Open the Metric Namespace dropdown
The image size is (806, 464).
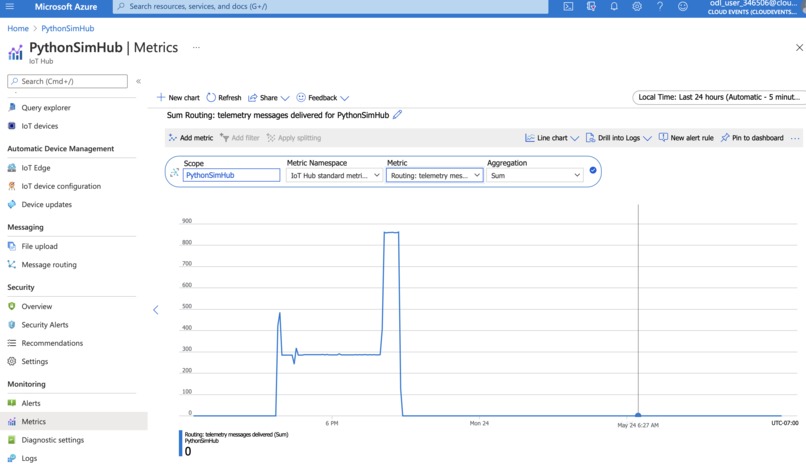click(334, 175)
